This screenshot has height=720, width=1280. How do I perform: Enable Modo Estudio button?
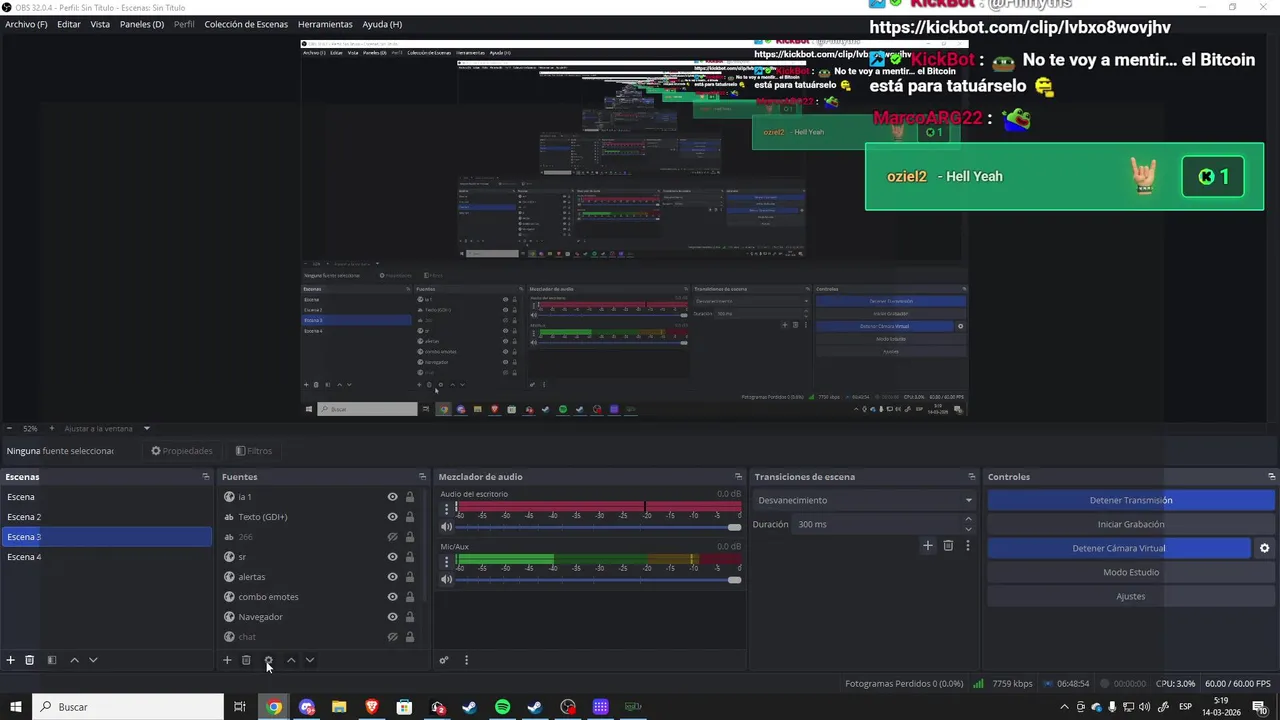[x=1131, y=572]
